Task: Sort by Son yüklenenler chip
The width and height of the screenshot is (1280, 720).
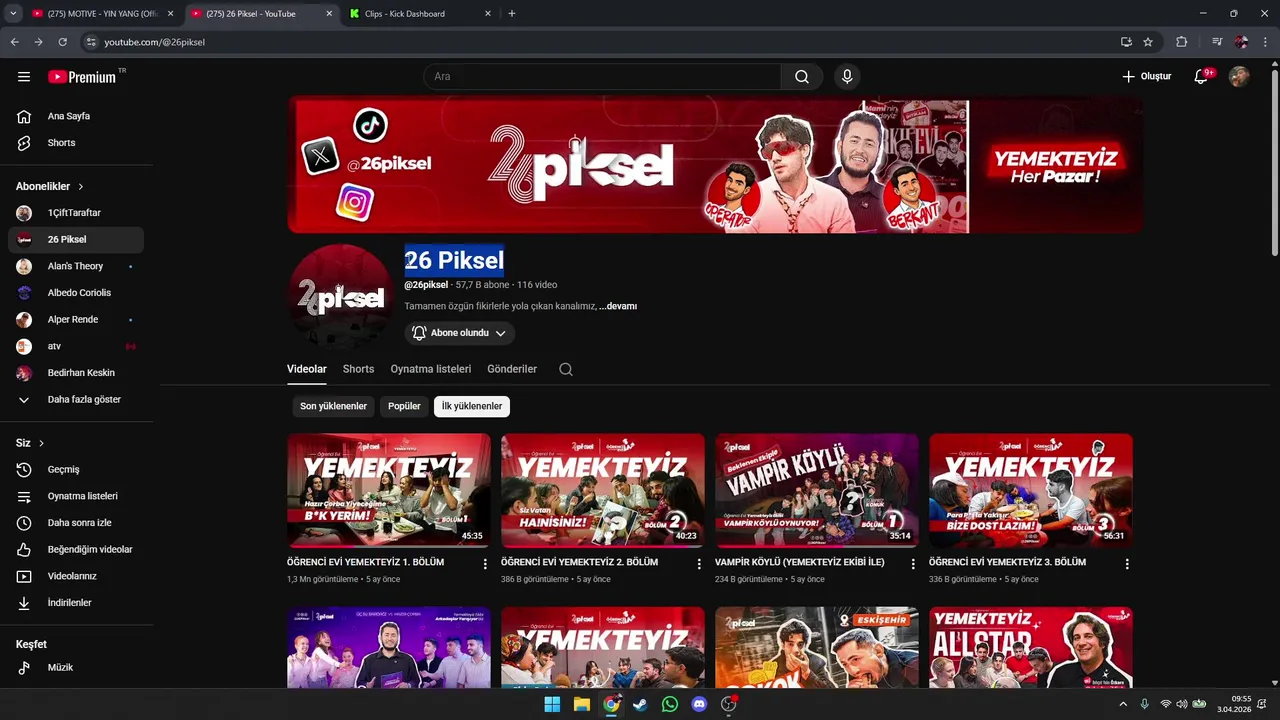Action: 333,406
